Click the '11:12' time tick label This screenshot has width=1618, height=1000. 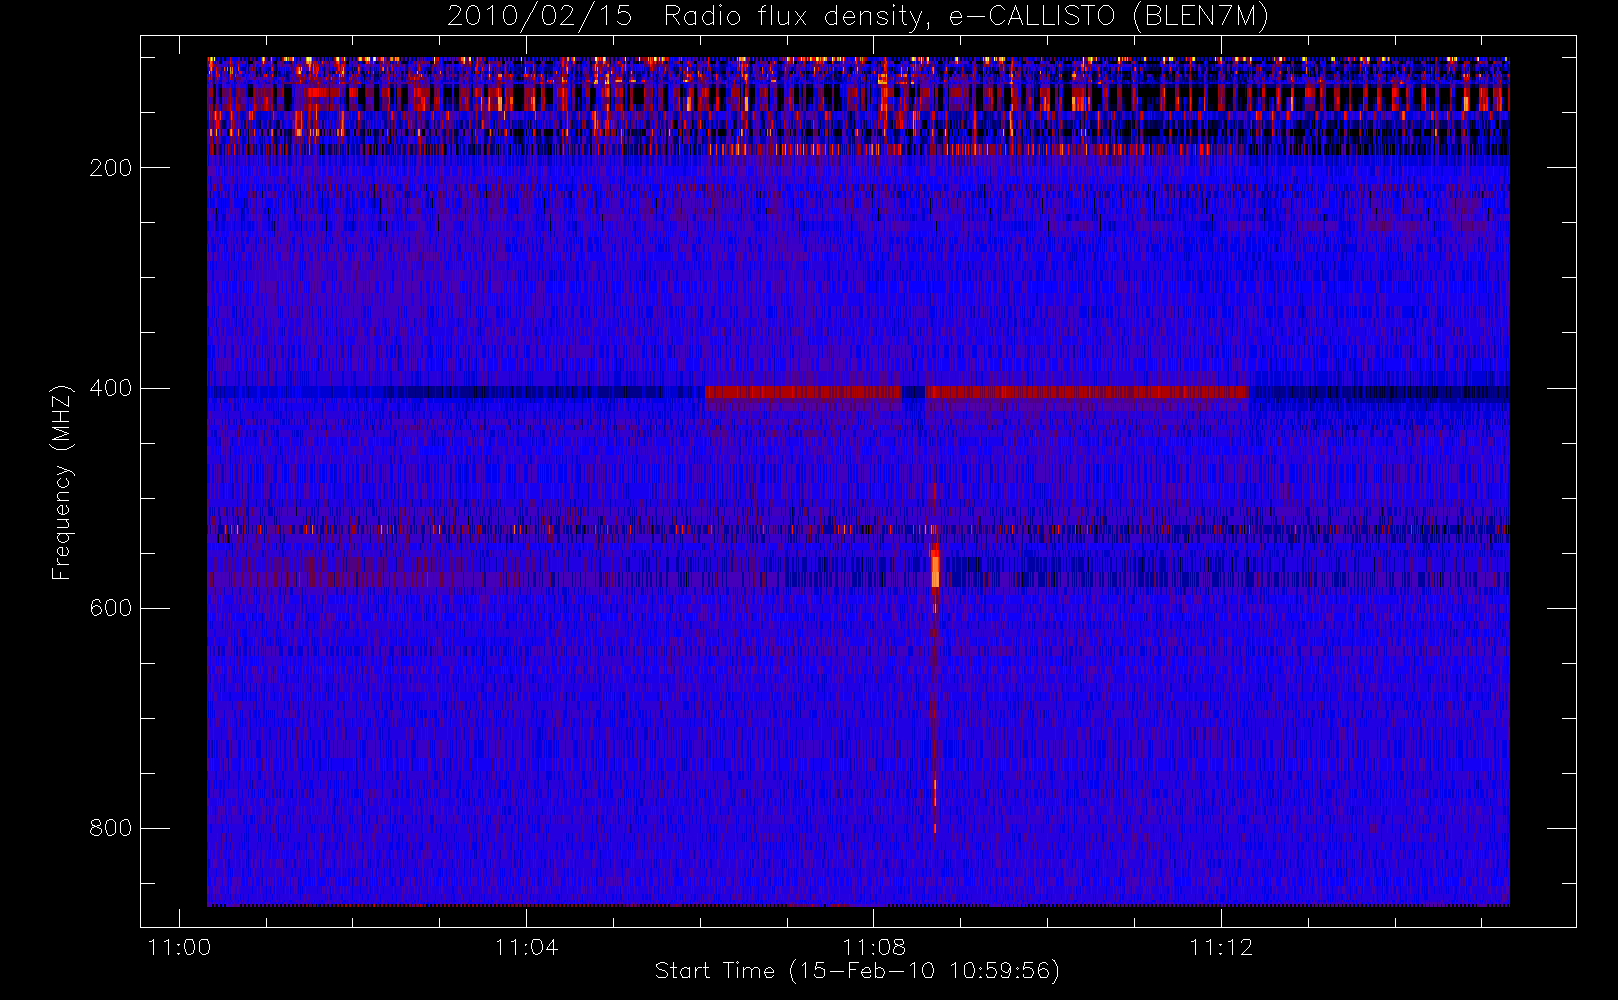point(1221,947)
